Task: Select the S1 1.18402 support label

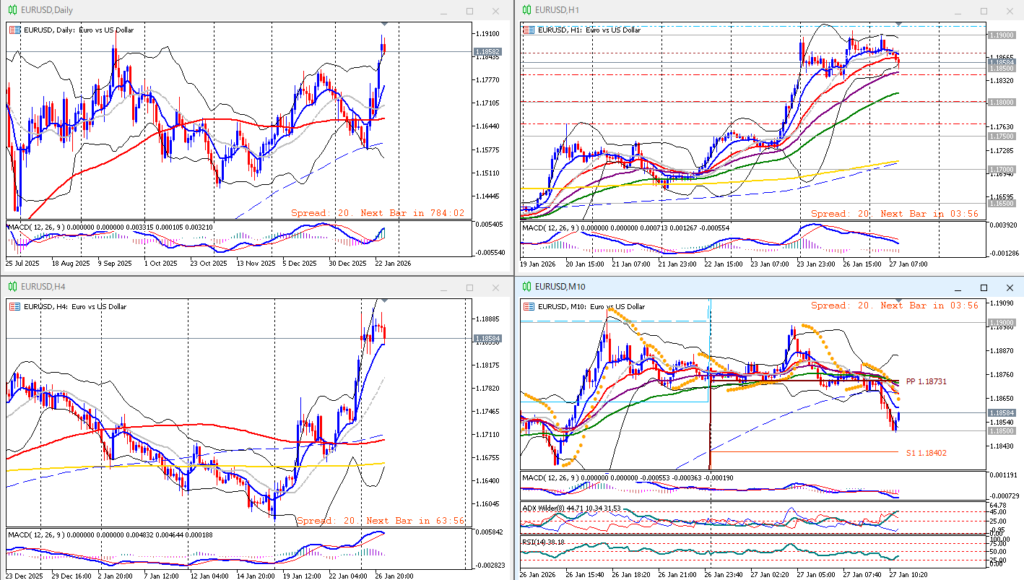Action: (x=925, y=453)
